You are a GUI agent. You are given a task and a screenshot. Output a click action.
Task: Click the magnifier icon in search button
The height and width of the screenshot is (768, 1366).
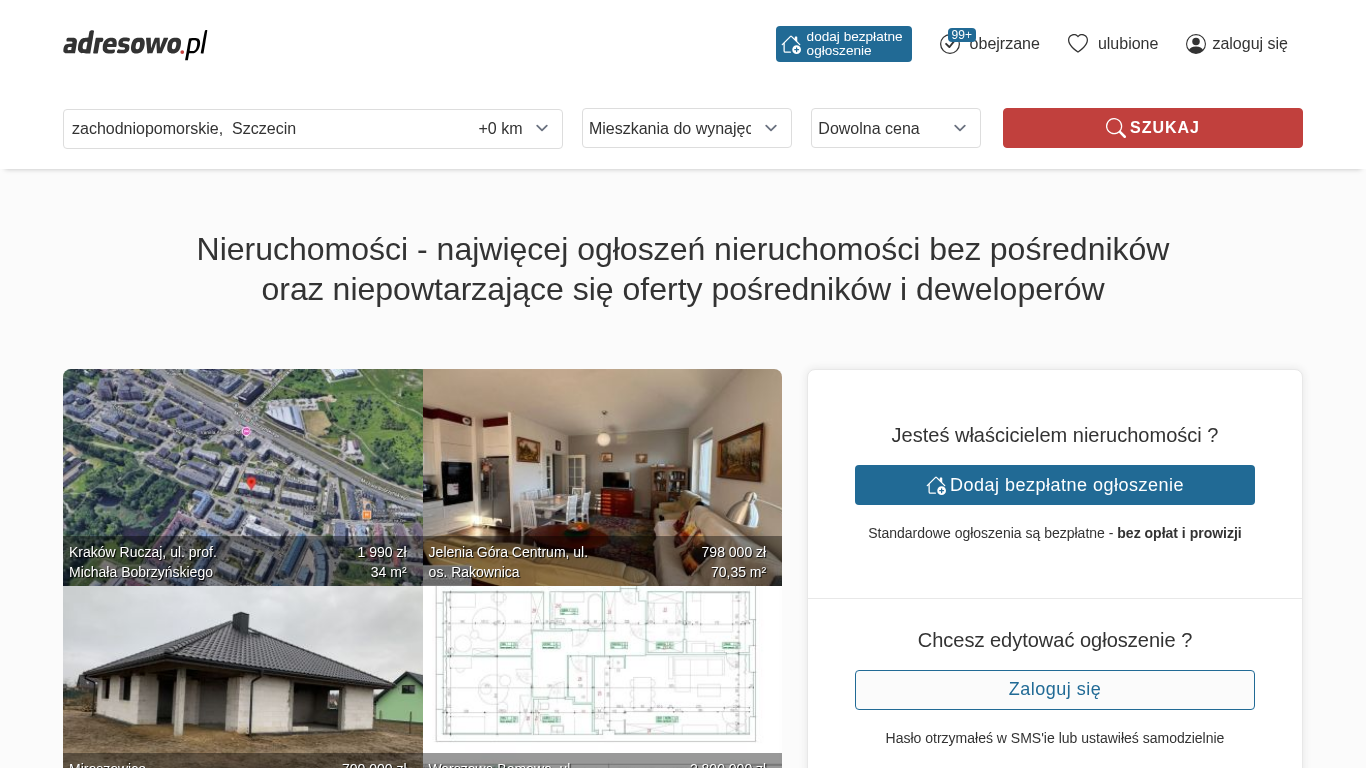(x=1115, y=128)
